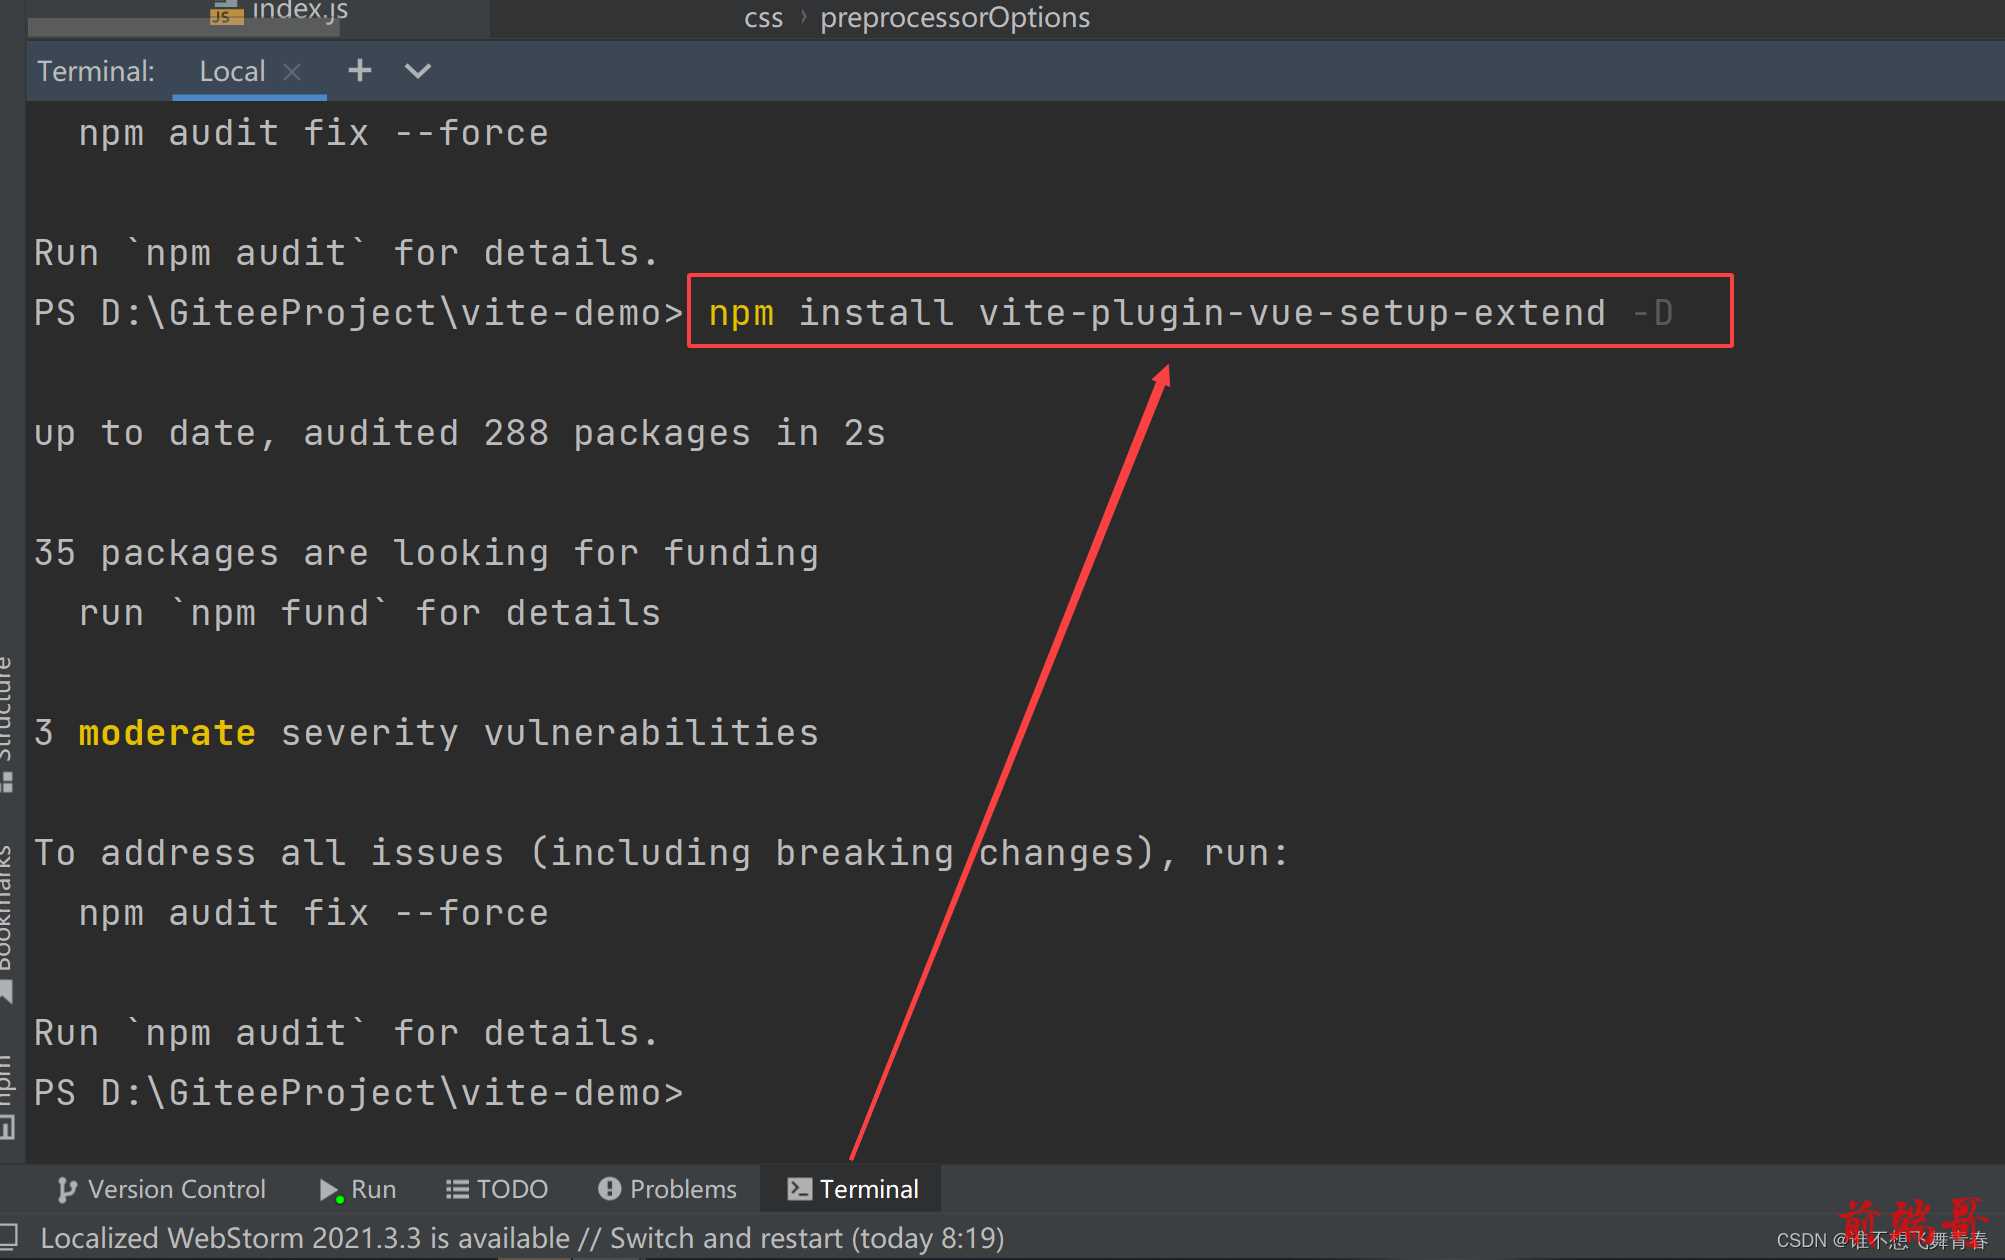Viewport: 2005px width, 1260px height.
Task: Click the TODO list icon
Action: coord(457,1189)
